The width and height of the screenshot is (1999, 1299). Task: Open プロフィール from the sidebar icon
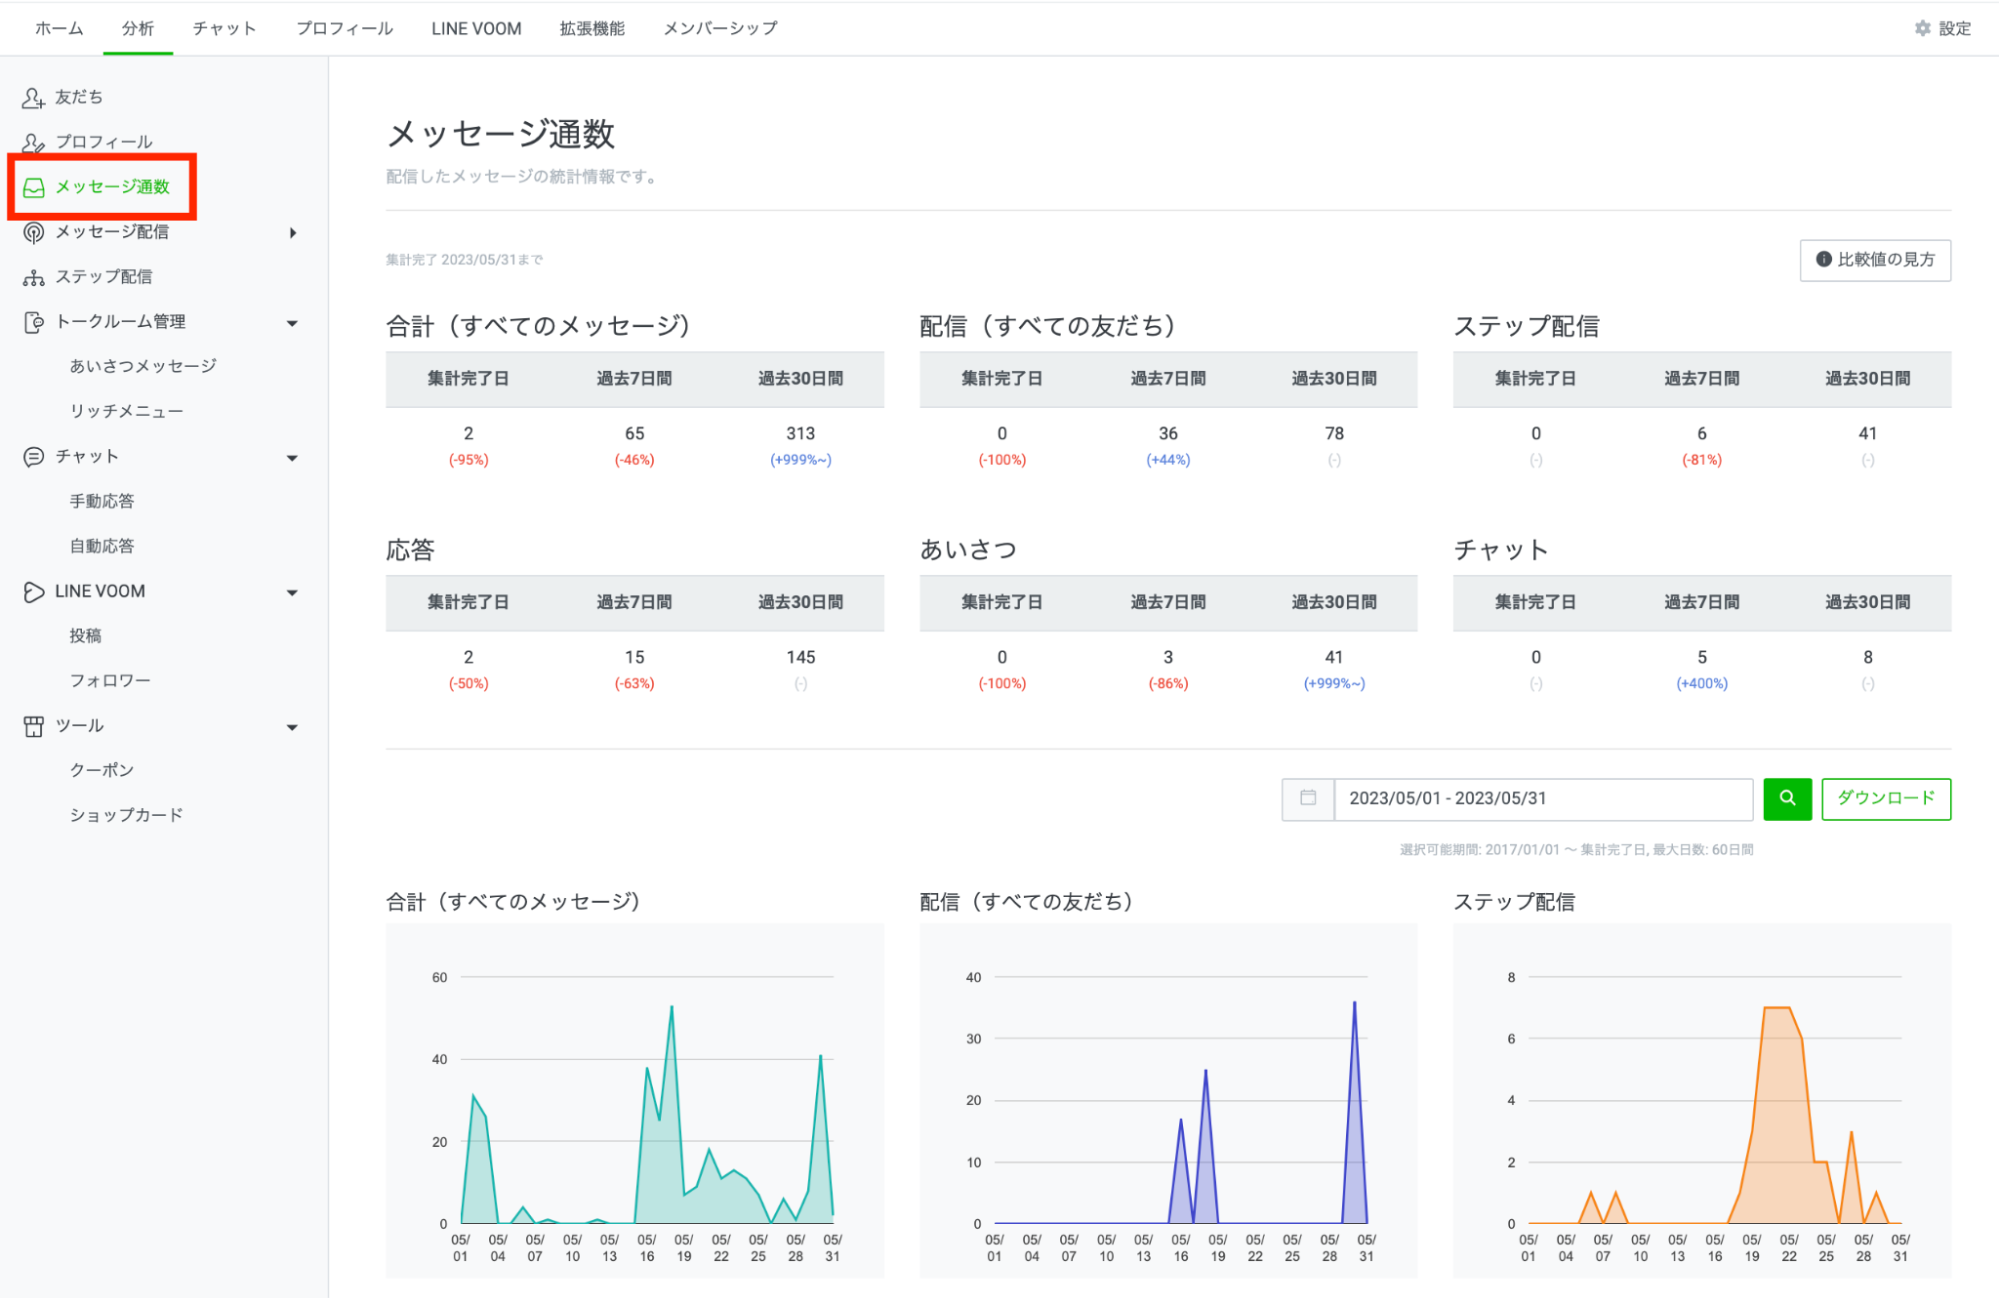pos(33,141)
